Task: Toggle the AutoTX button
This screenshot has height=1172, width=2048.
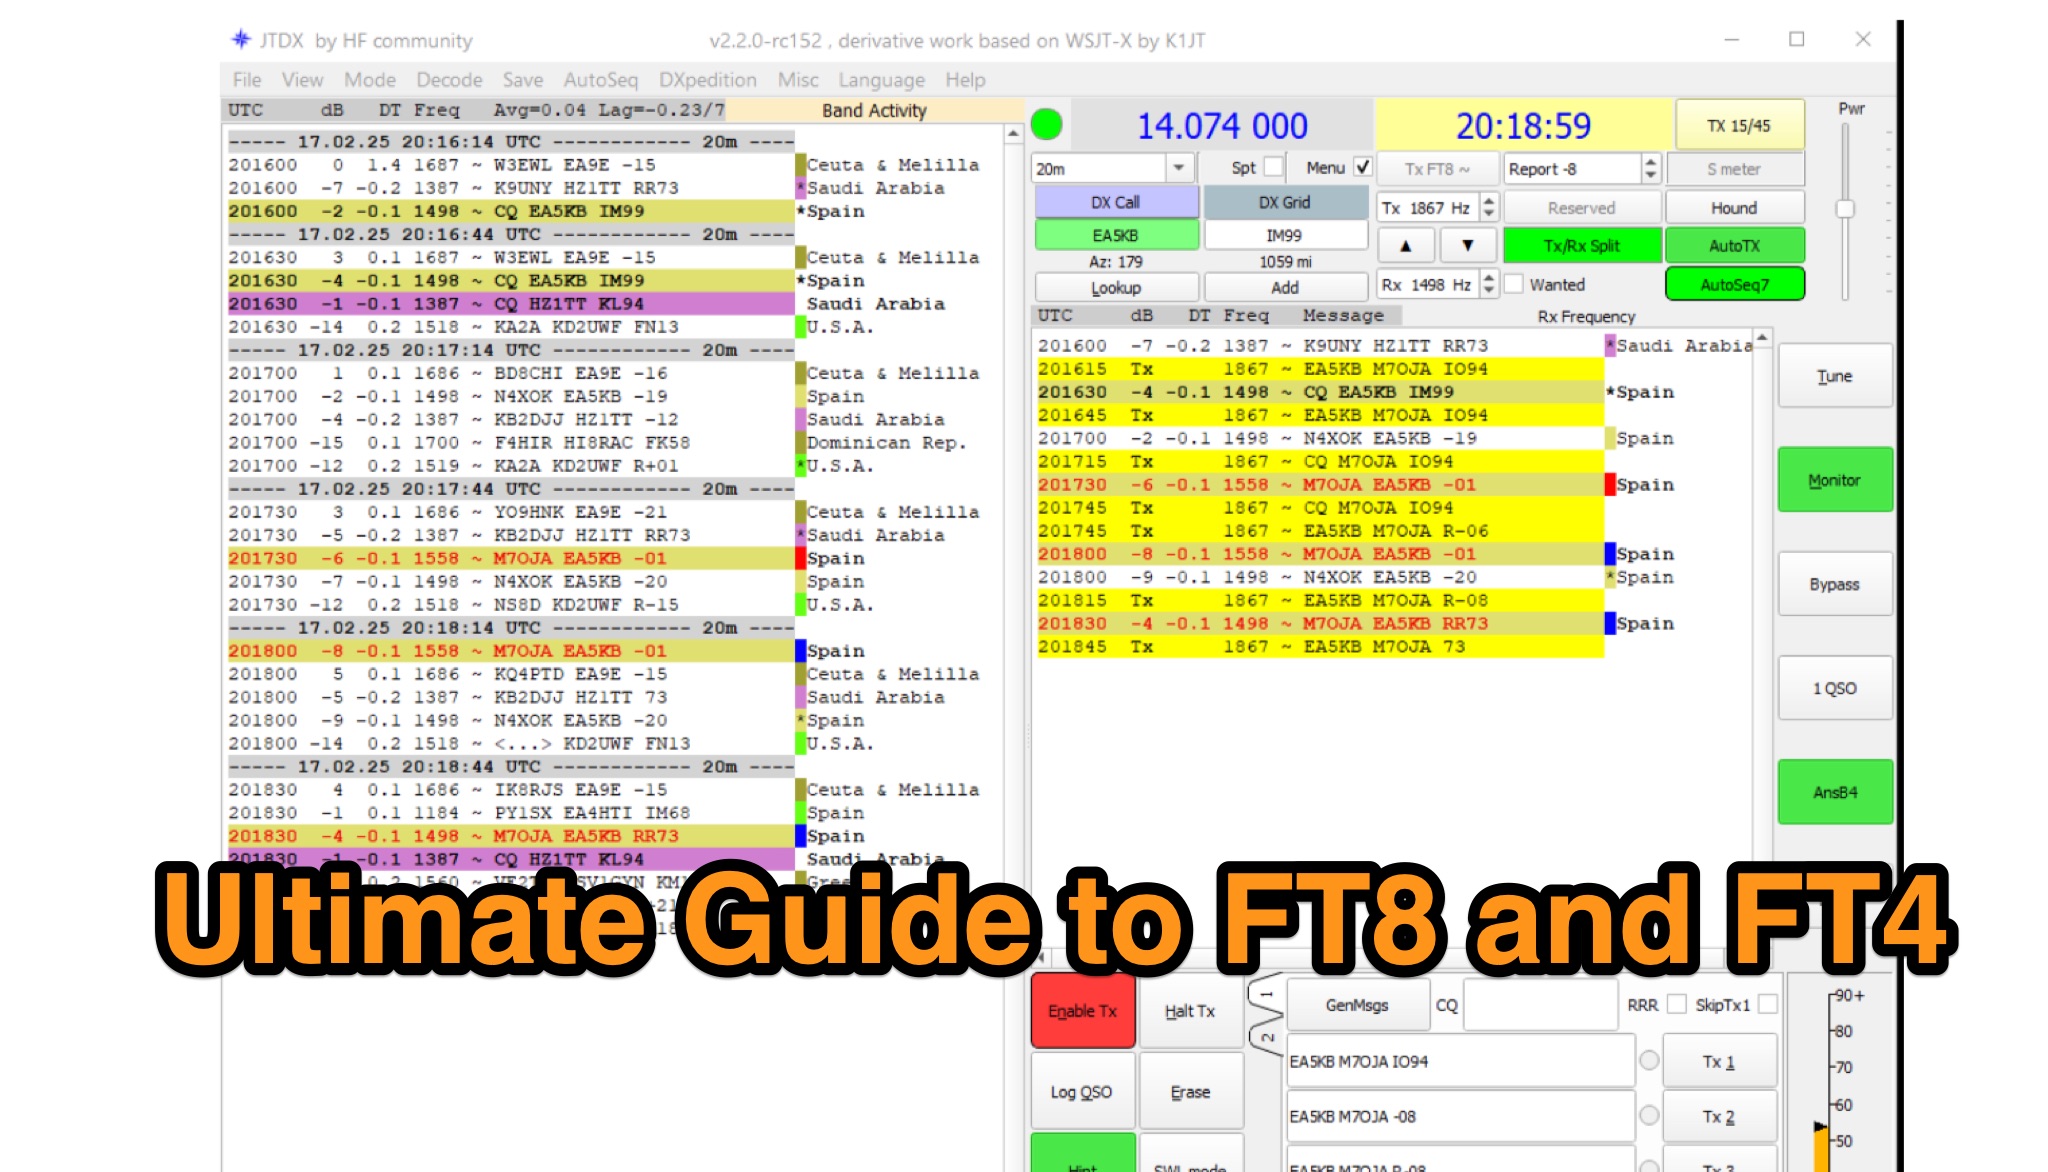Action: tap(1735, 246)
